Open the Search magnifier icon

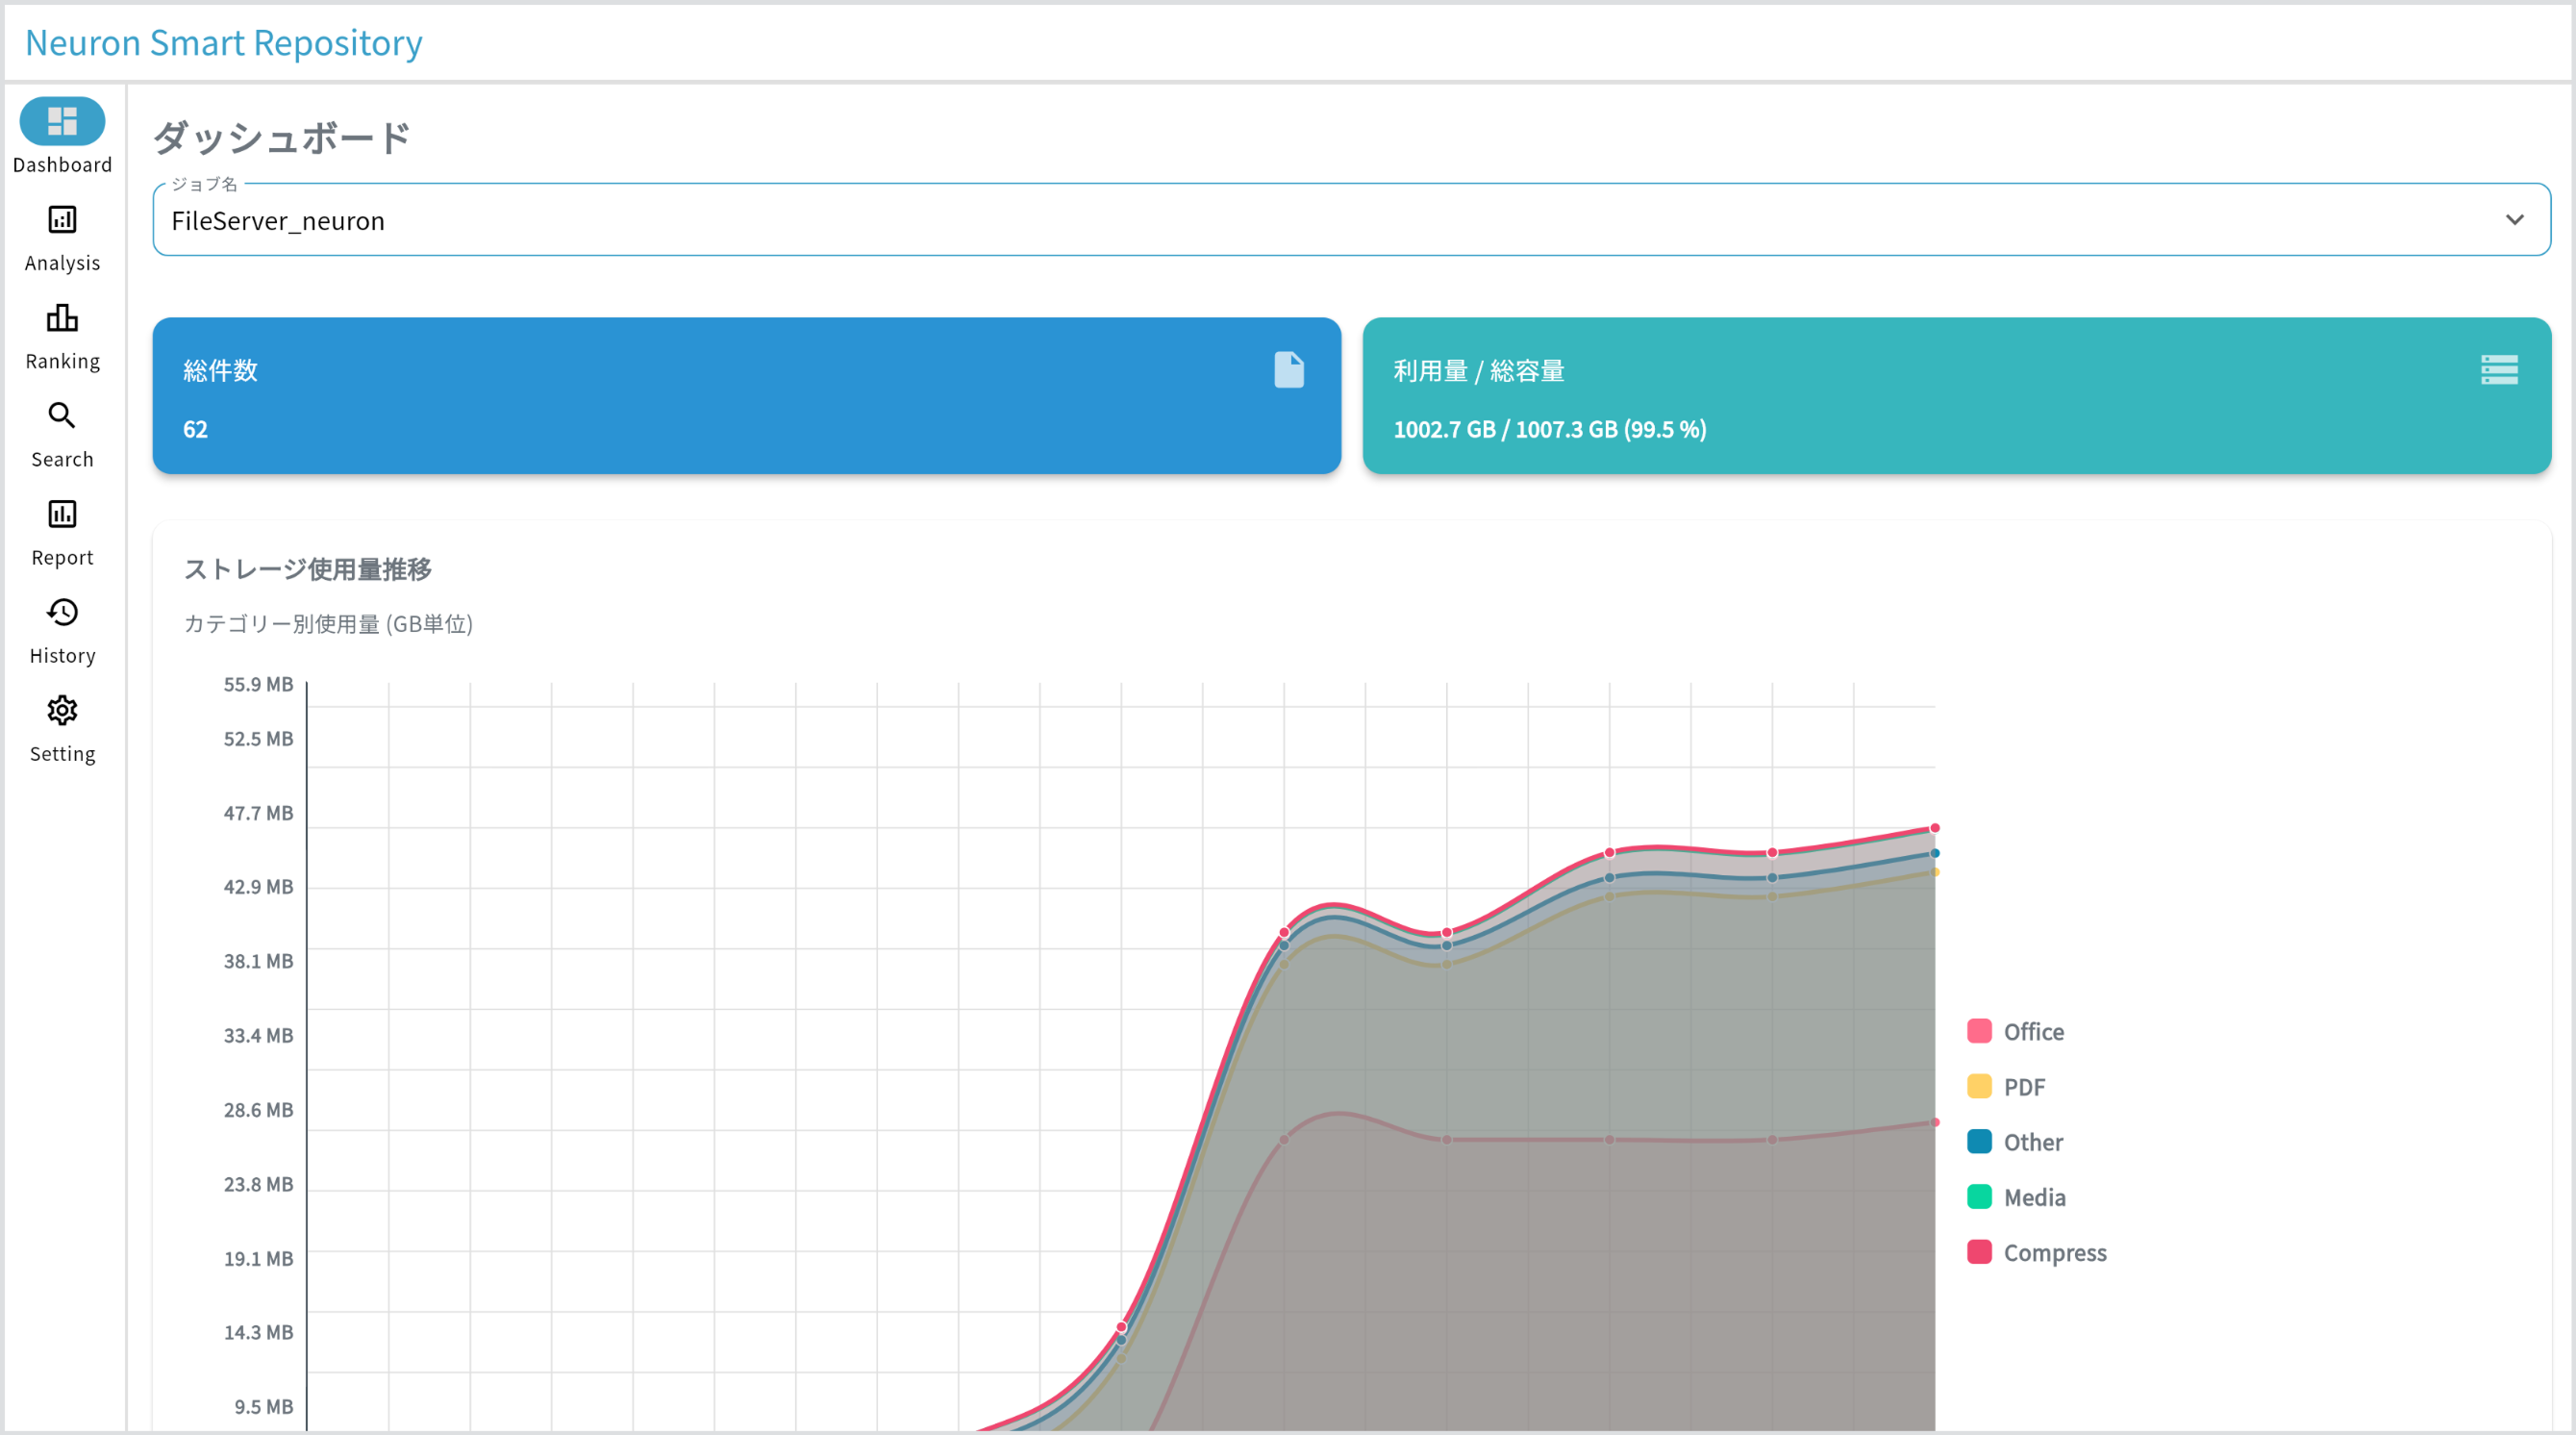coord(62,415)
